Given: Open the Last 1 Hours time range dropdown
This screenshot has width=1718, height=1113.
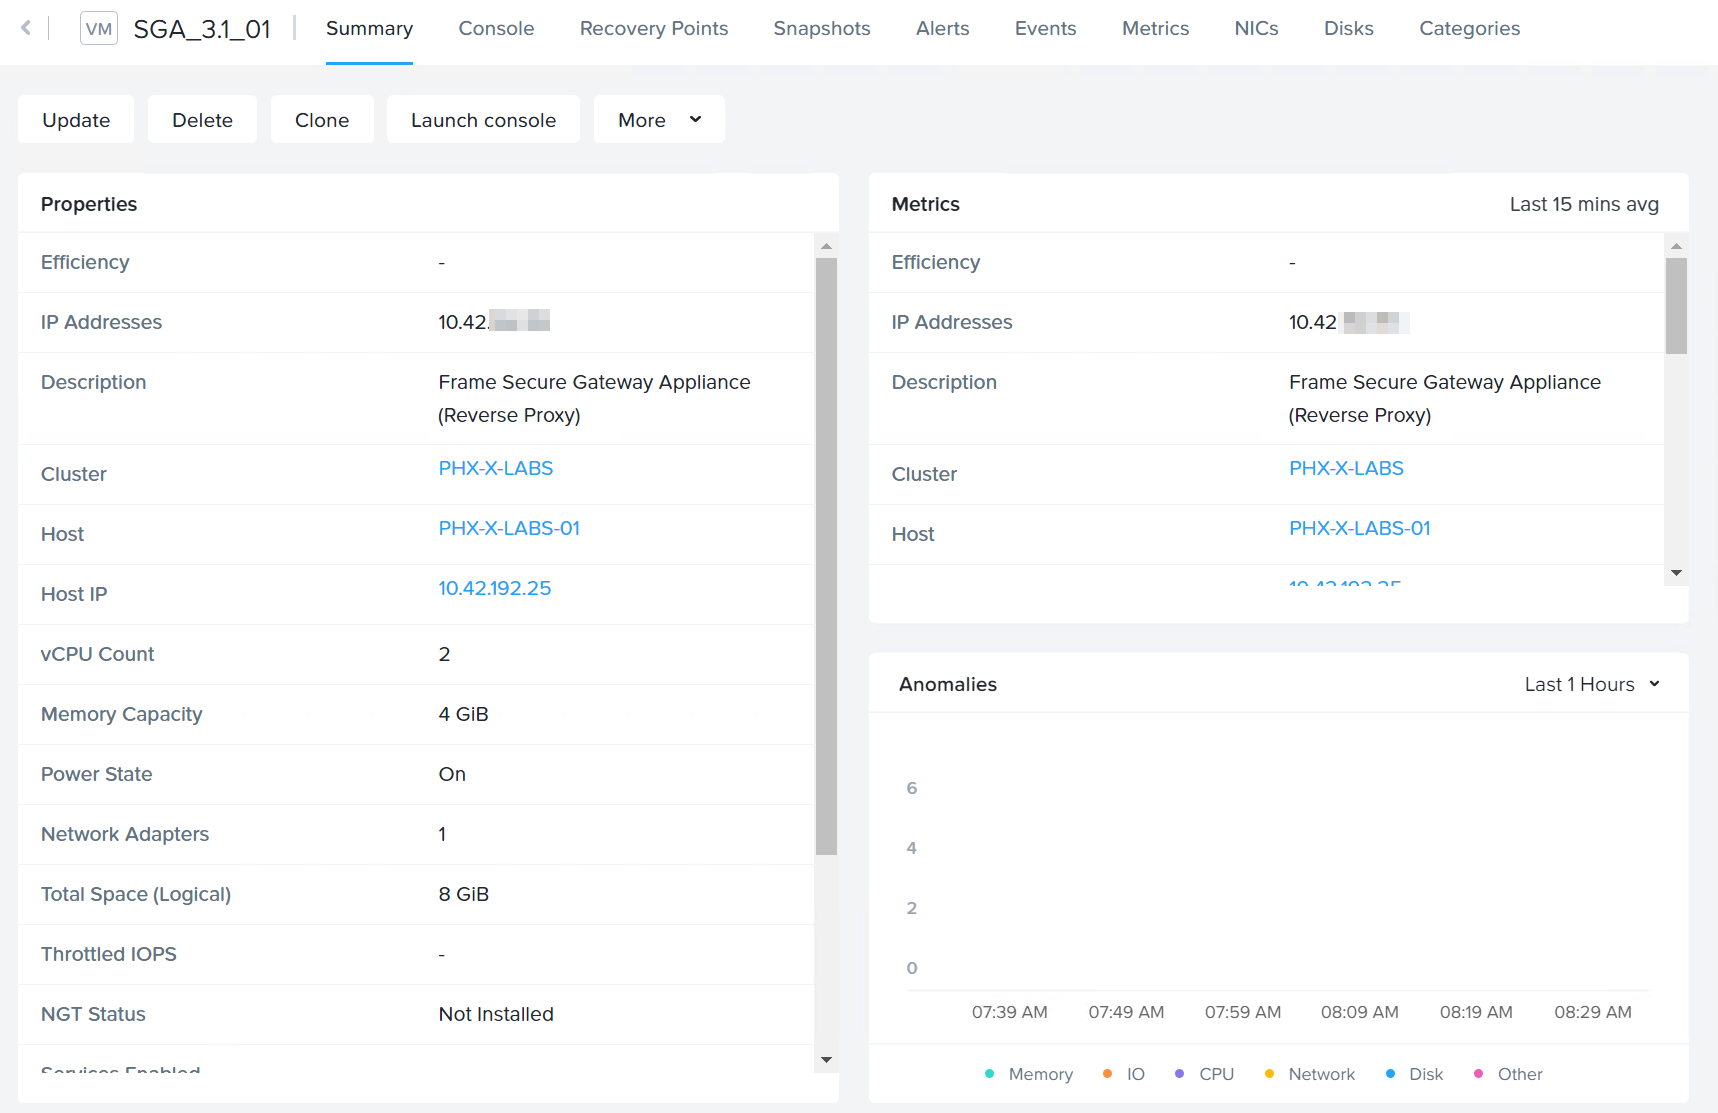Looking at the screenshot, I should click(1592, 684).
